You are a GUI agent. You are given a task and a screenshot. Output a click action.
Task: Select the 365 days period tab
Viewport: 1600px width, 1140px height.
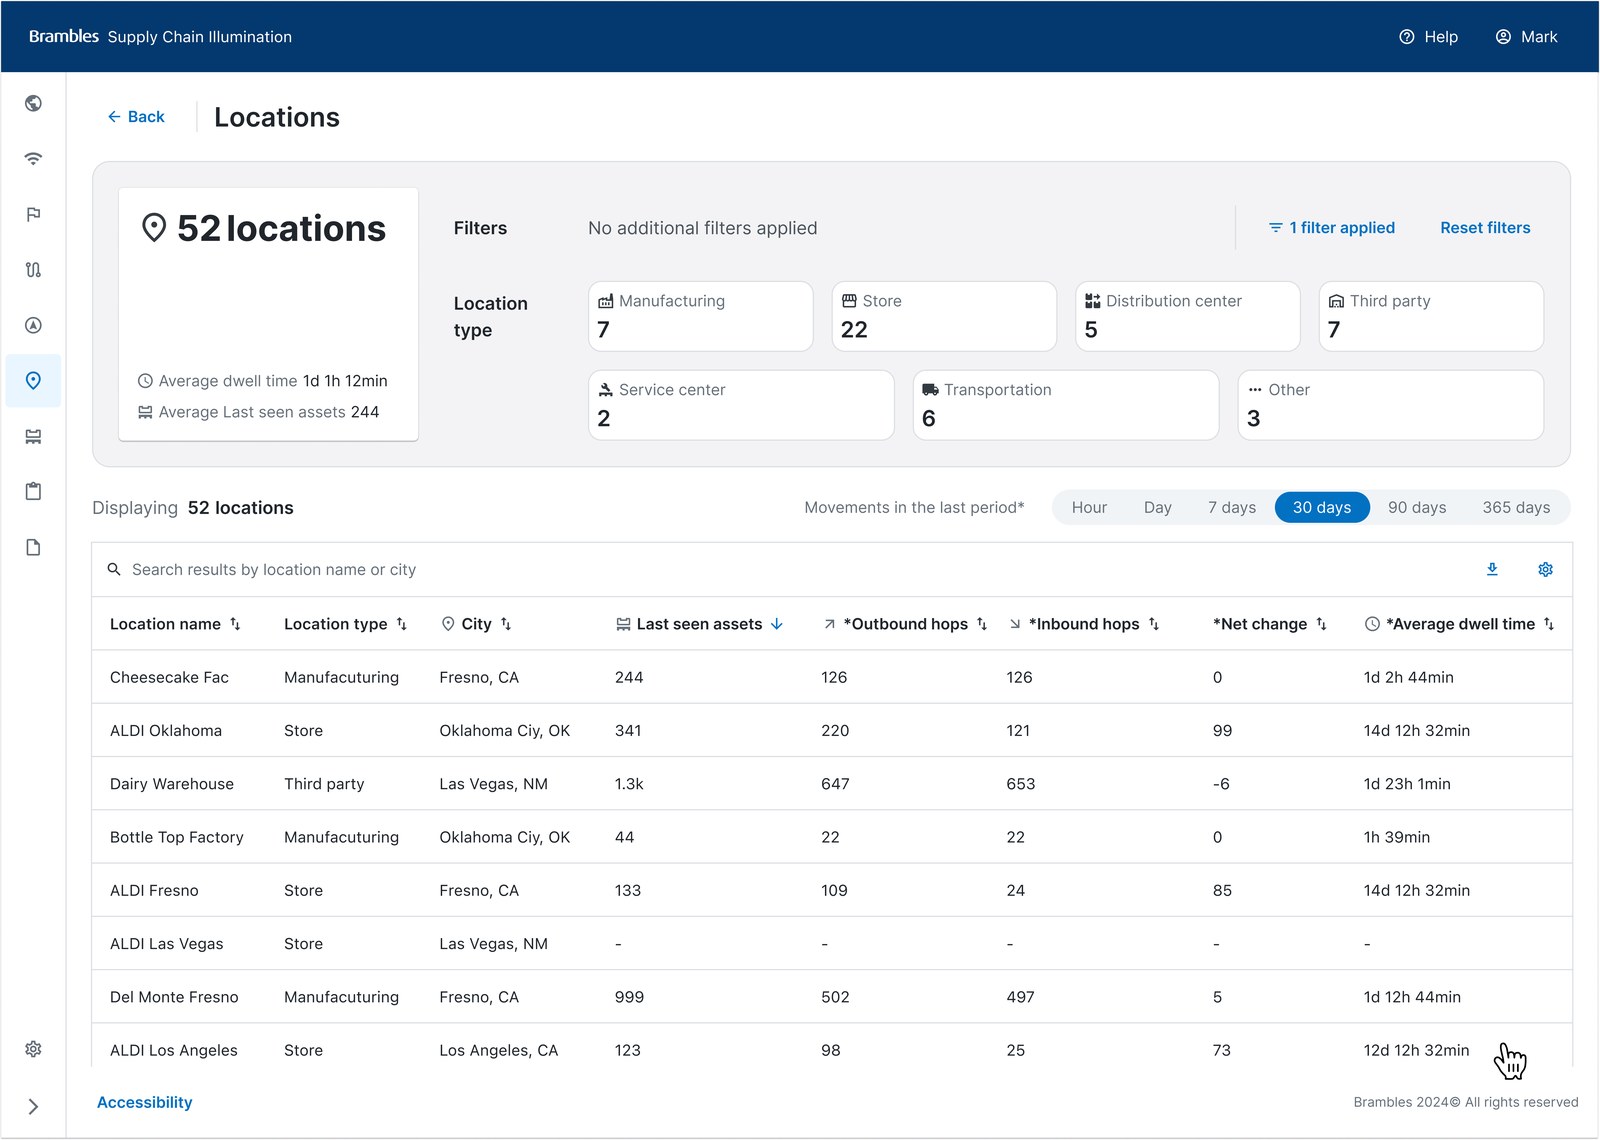(x=1516, y=508)
